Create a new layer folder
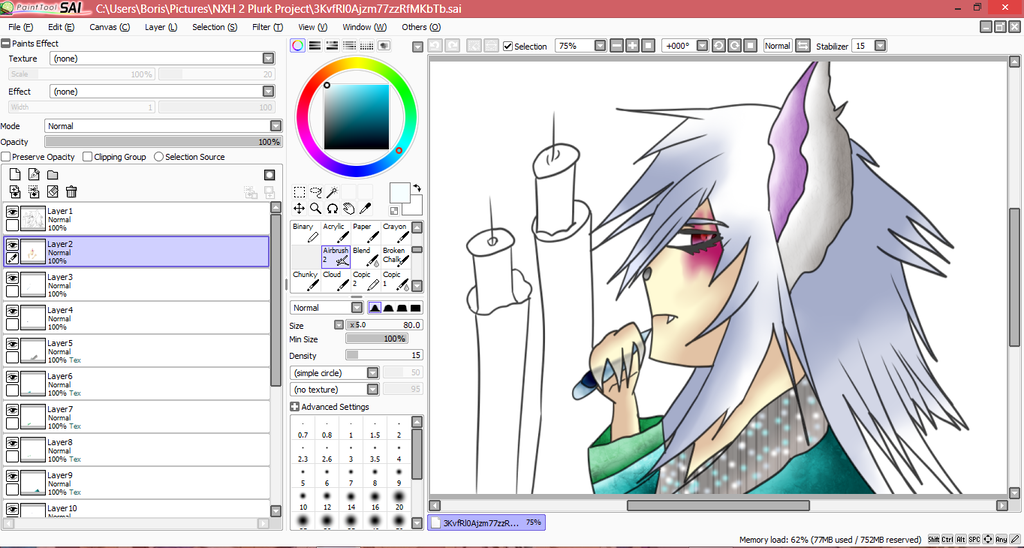The width and height of the screenshot is (1024, 548). [x=52, y=174]
